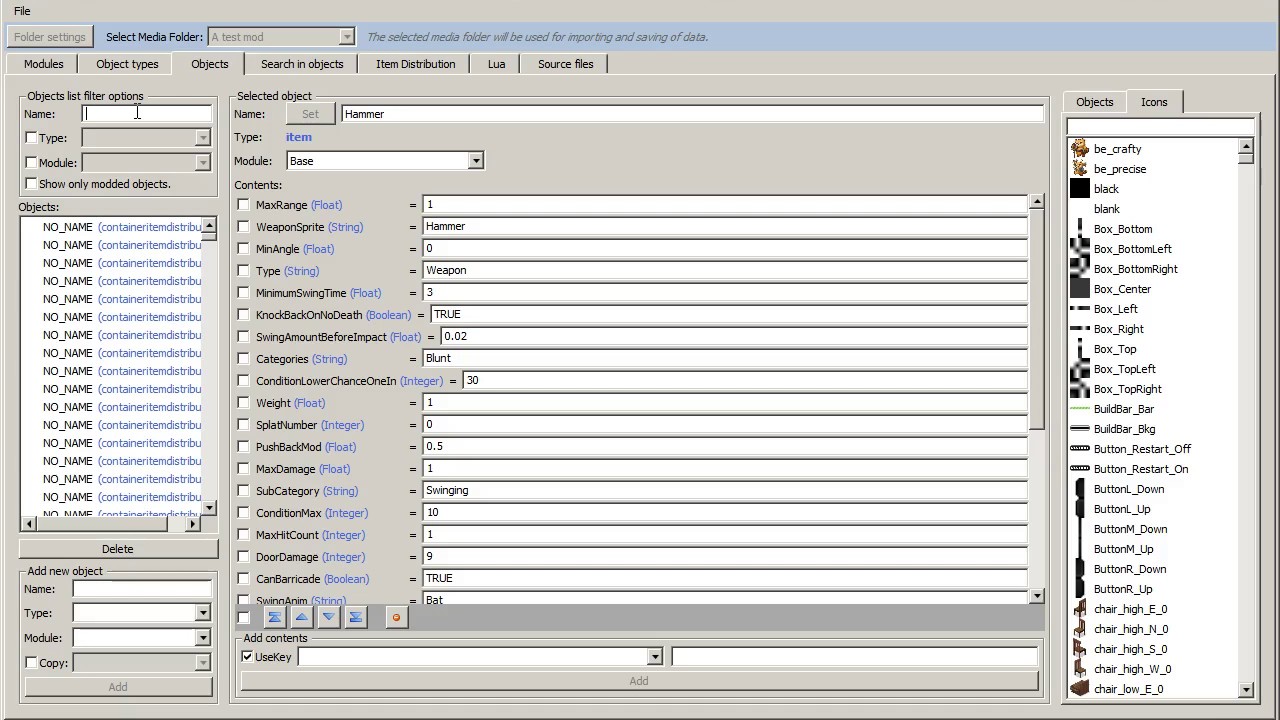
Task: Open the Type filter dropdown
Action: [203, 138]
